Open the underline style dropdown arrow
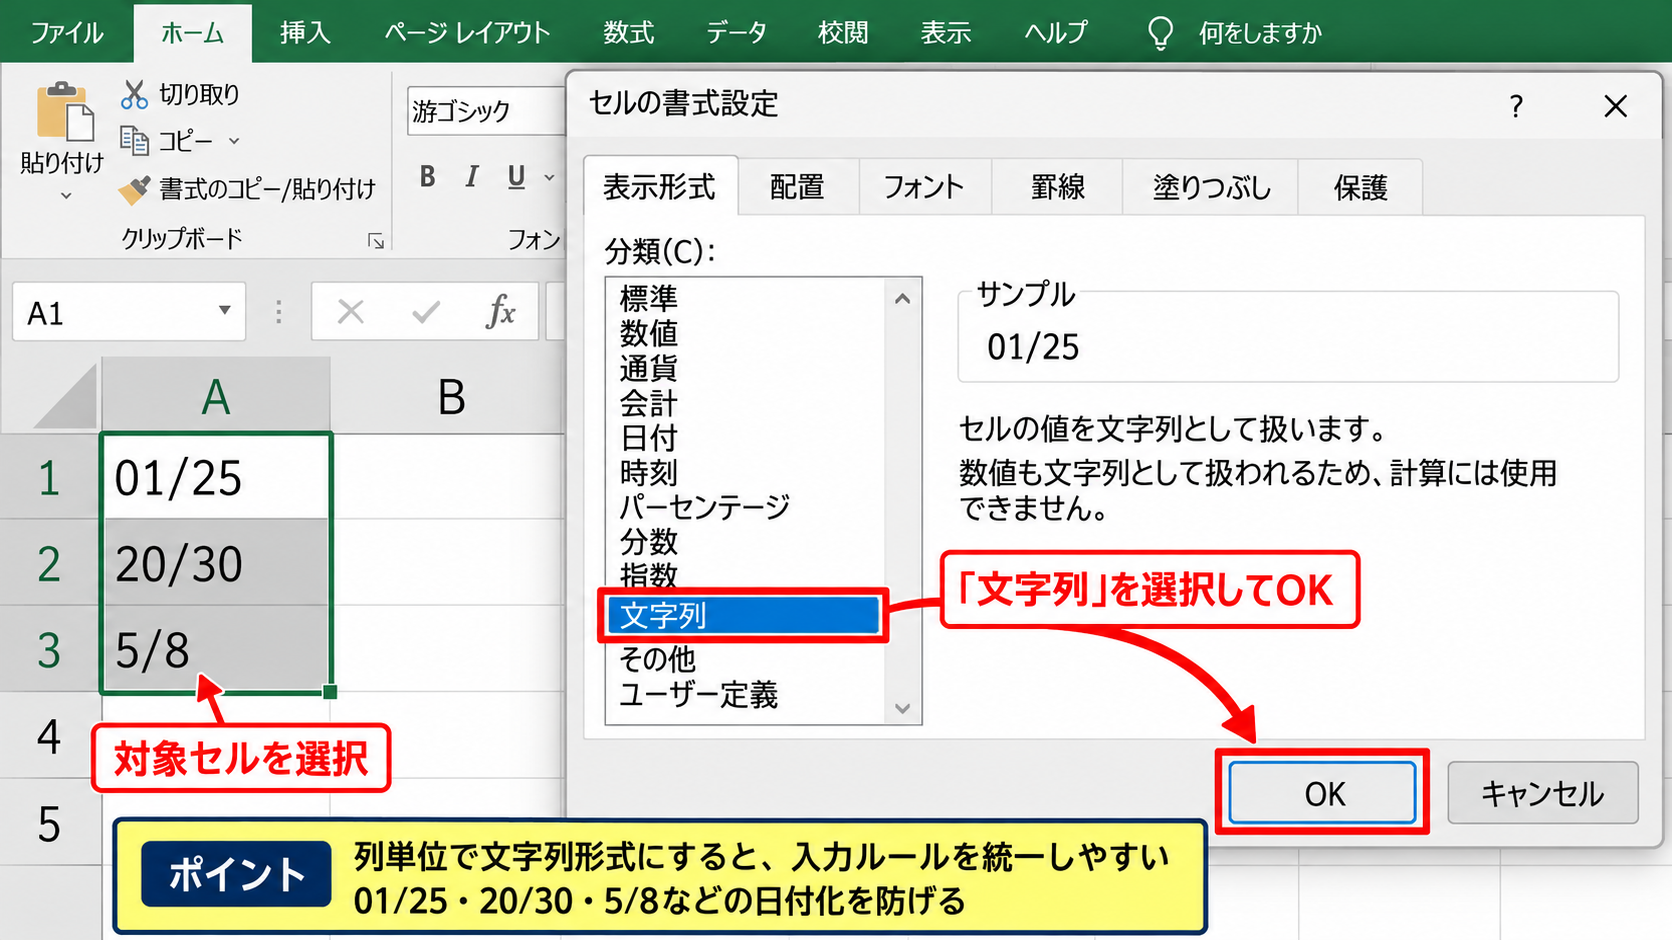Viewport: 1672px width, 940px height. click(549, 178)
